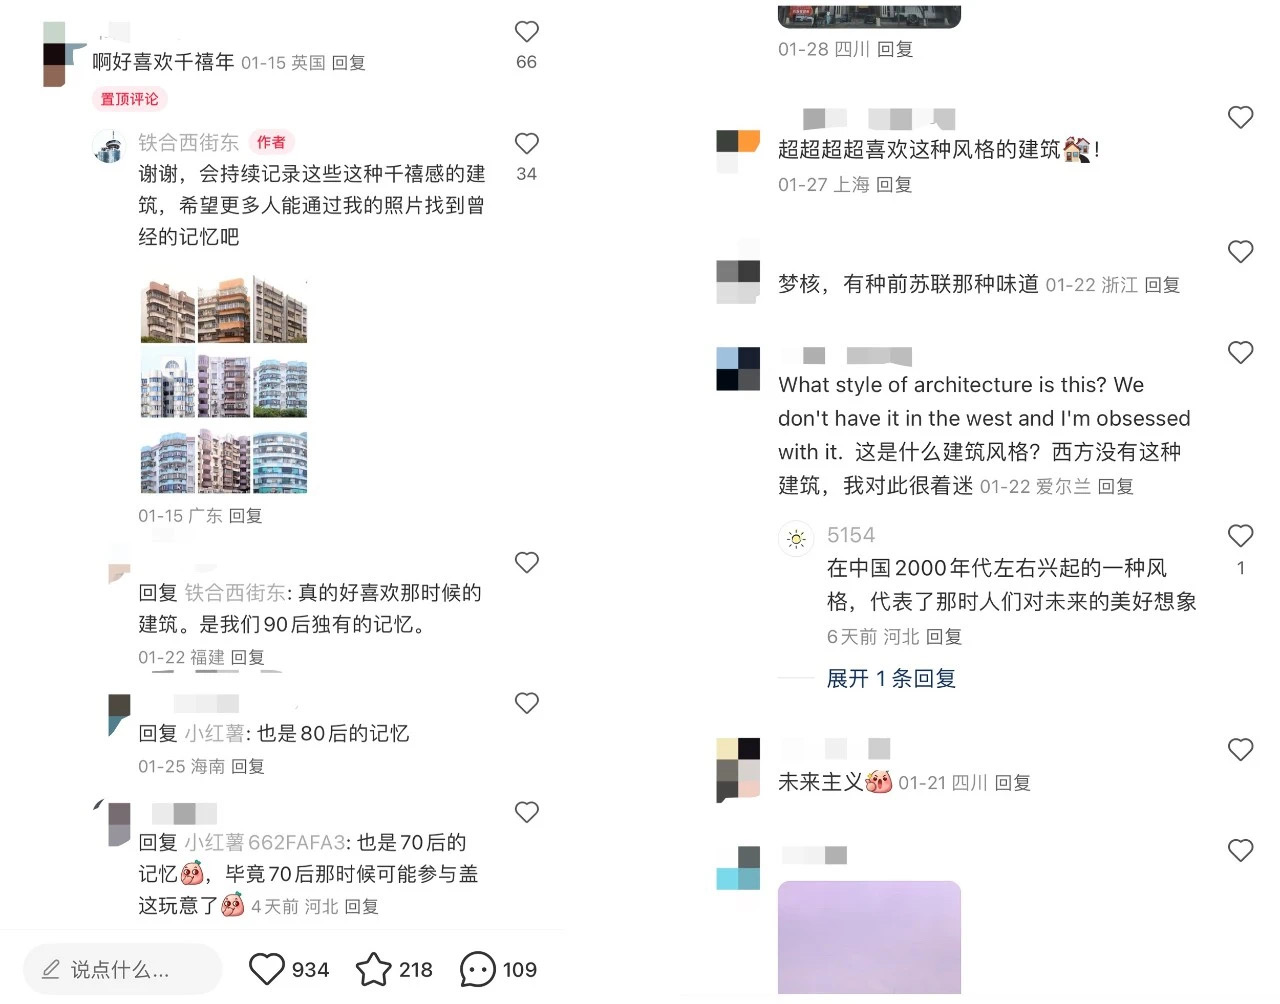Click the heart icon beside 934
Viewport: 1280px width, 1004px height.
(266, 969)
